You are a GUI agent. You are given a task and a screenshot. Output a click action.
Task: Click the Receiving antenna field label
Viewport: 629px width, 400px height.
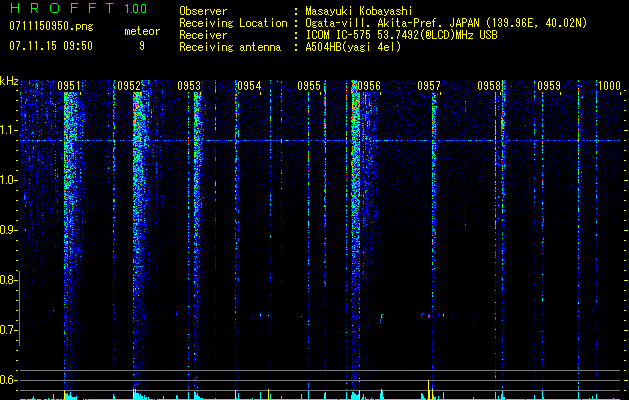click(230, 47)
